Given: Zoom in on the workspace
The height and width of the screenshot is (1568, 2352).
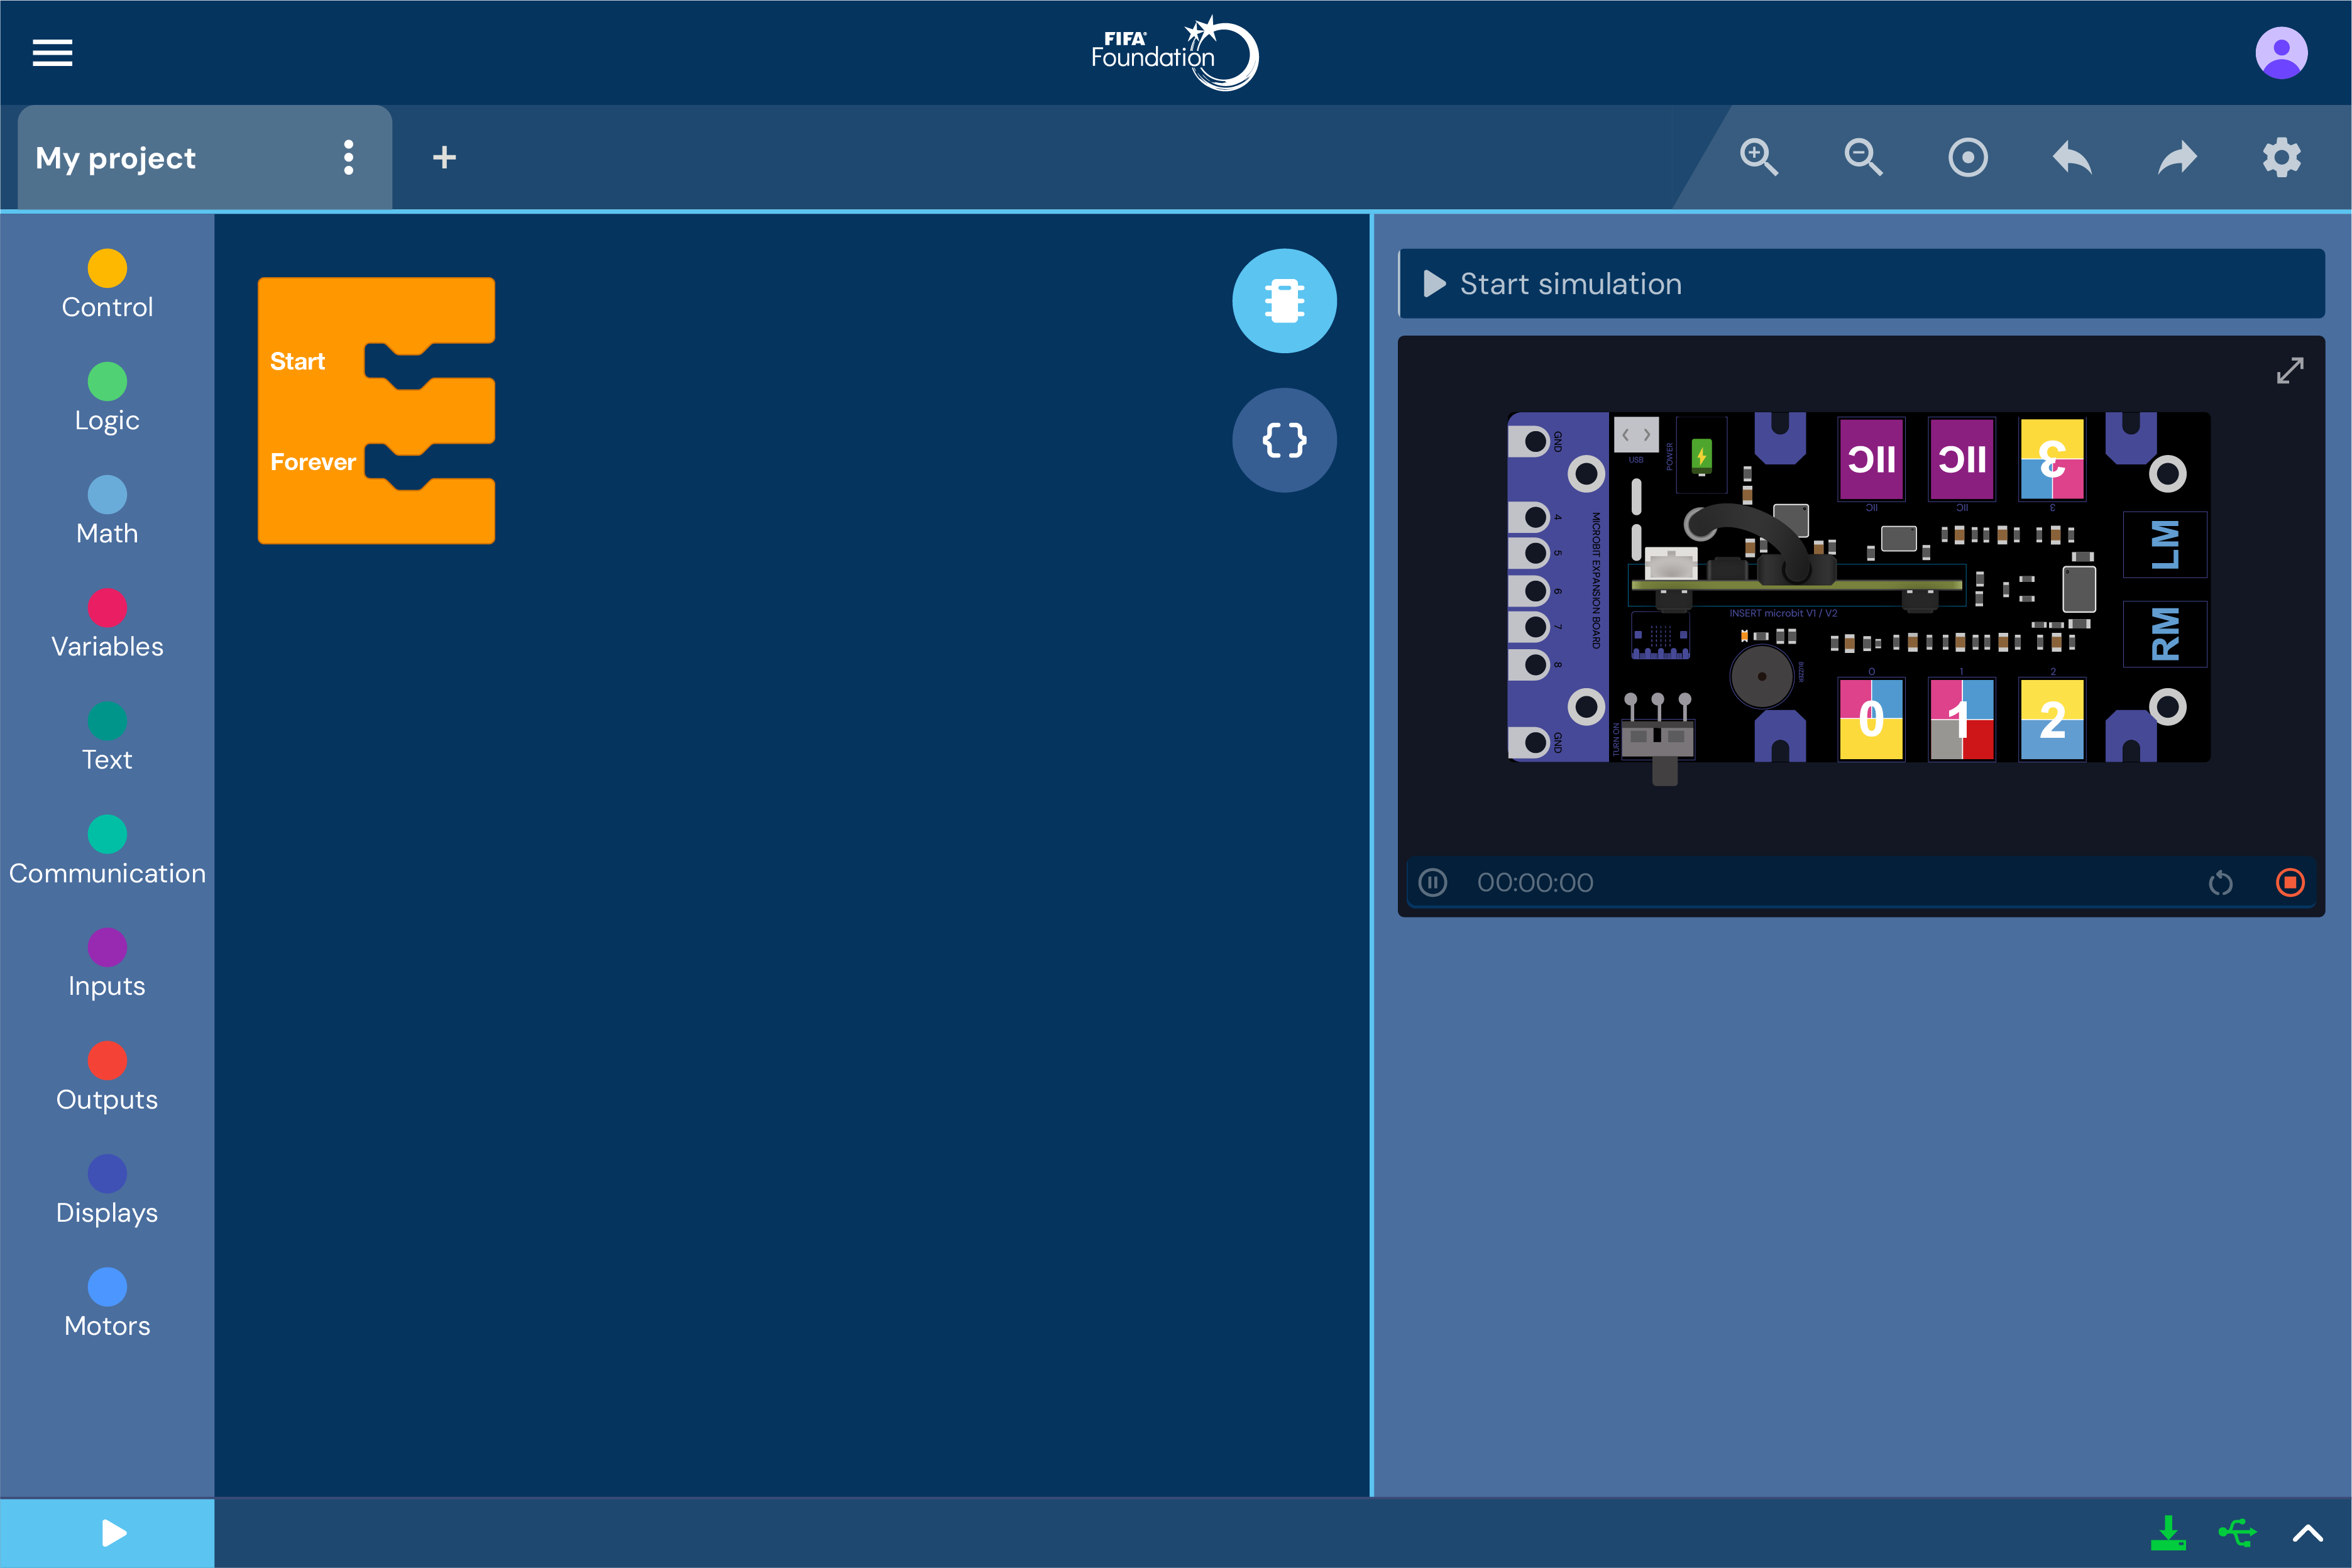Looking at the screenshot, I should 1758,158.
